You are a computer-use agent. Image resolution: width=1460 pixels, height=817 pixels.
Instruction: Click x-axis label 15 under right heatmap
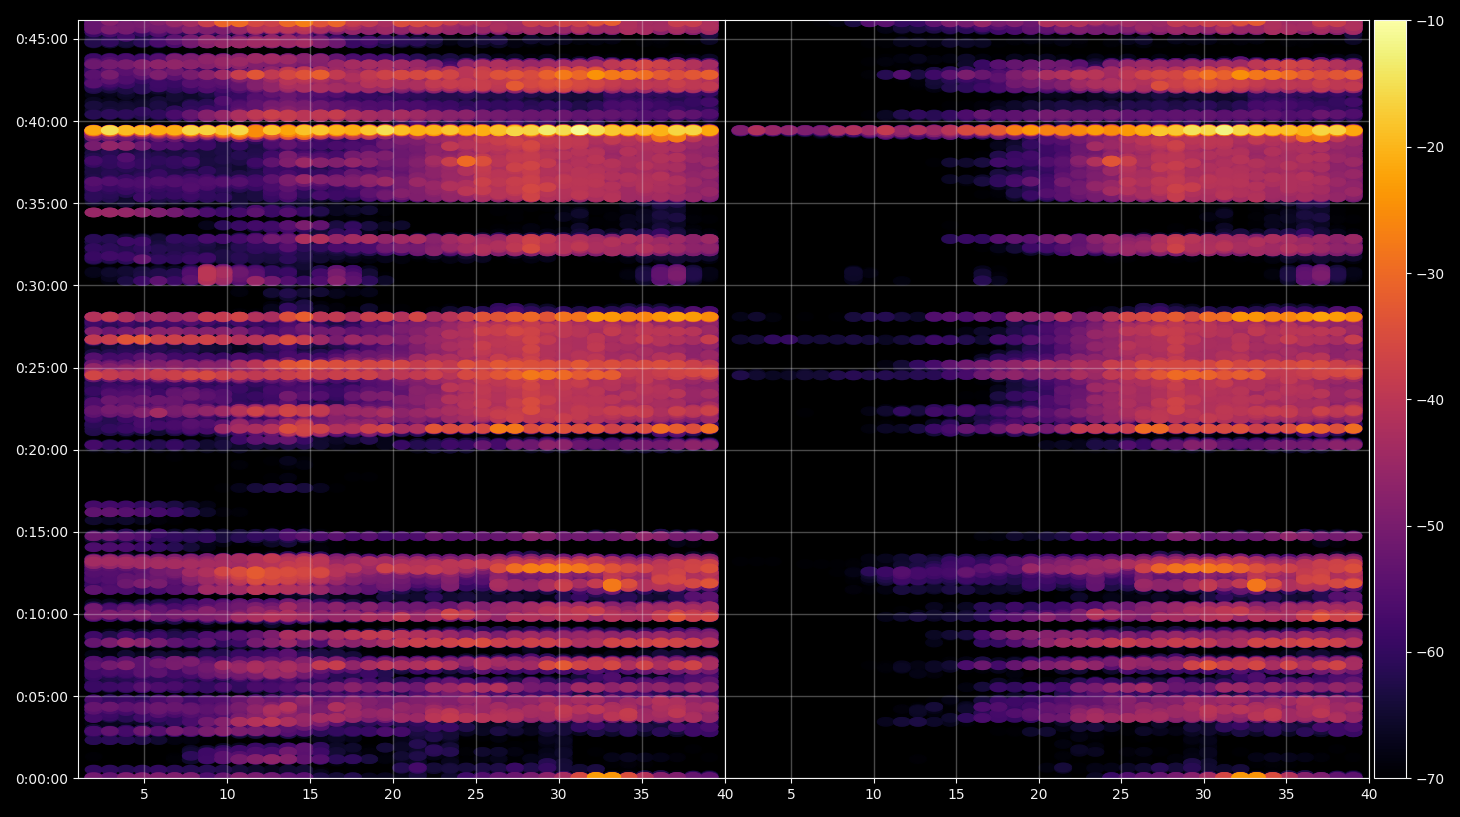tap(956, 795)
